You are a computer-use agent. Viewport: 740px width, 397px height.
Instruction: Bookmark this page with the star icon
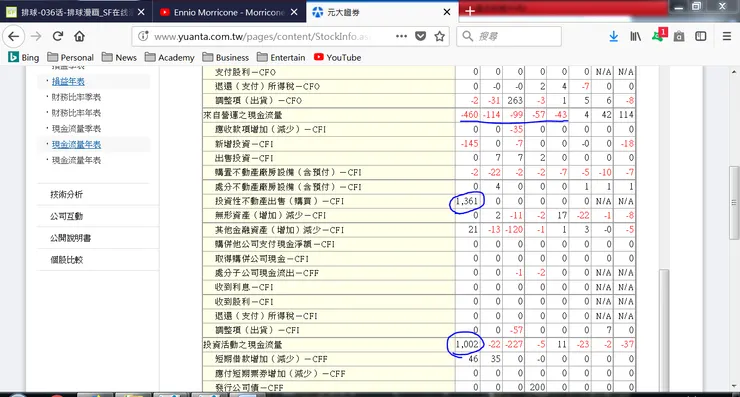(439, 36)
